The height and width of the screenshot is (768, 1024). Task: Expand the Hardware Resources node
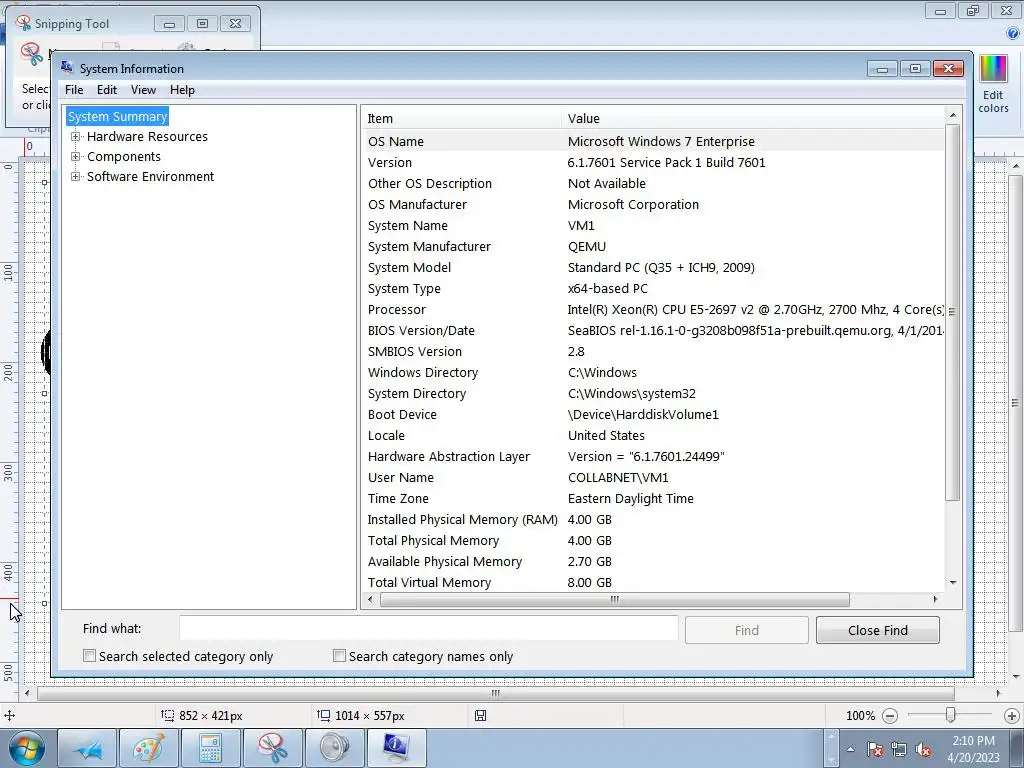[x=76, y=136]
